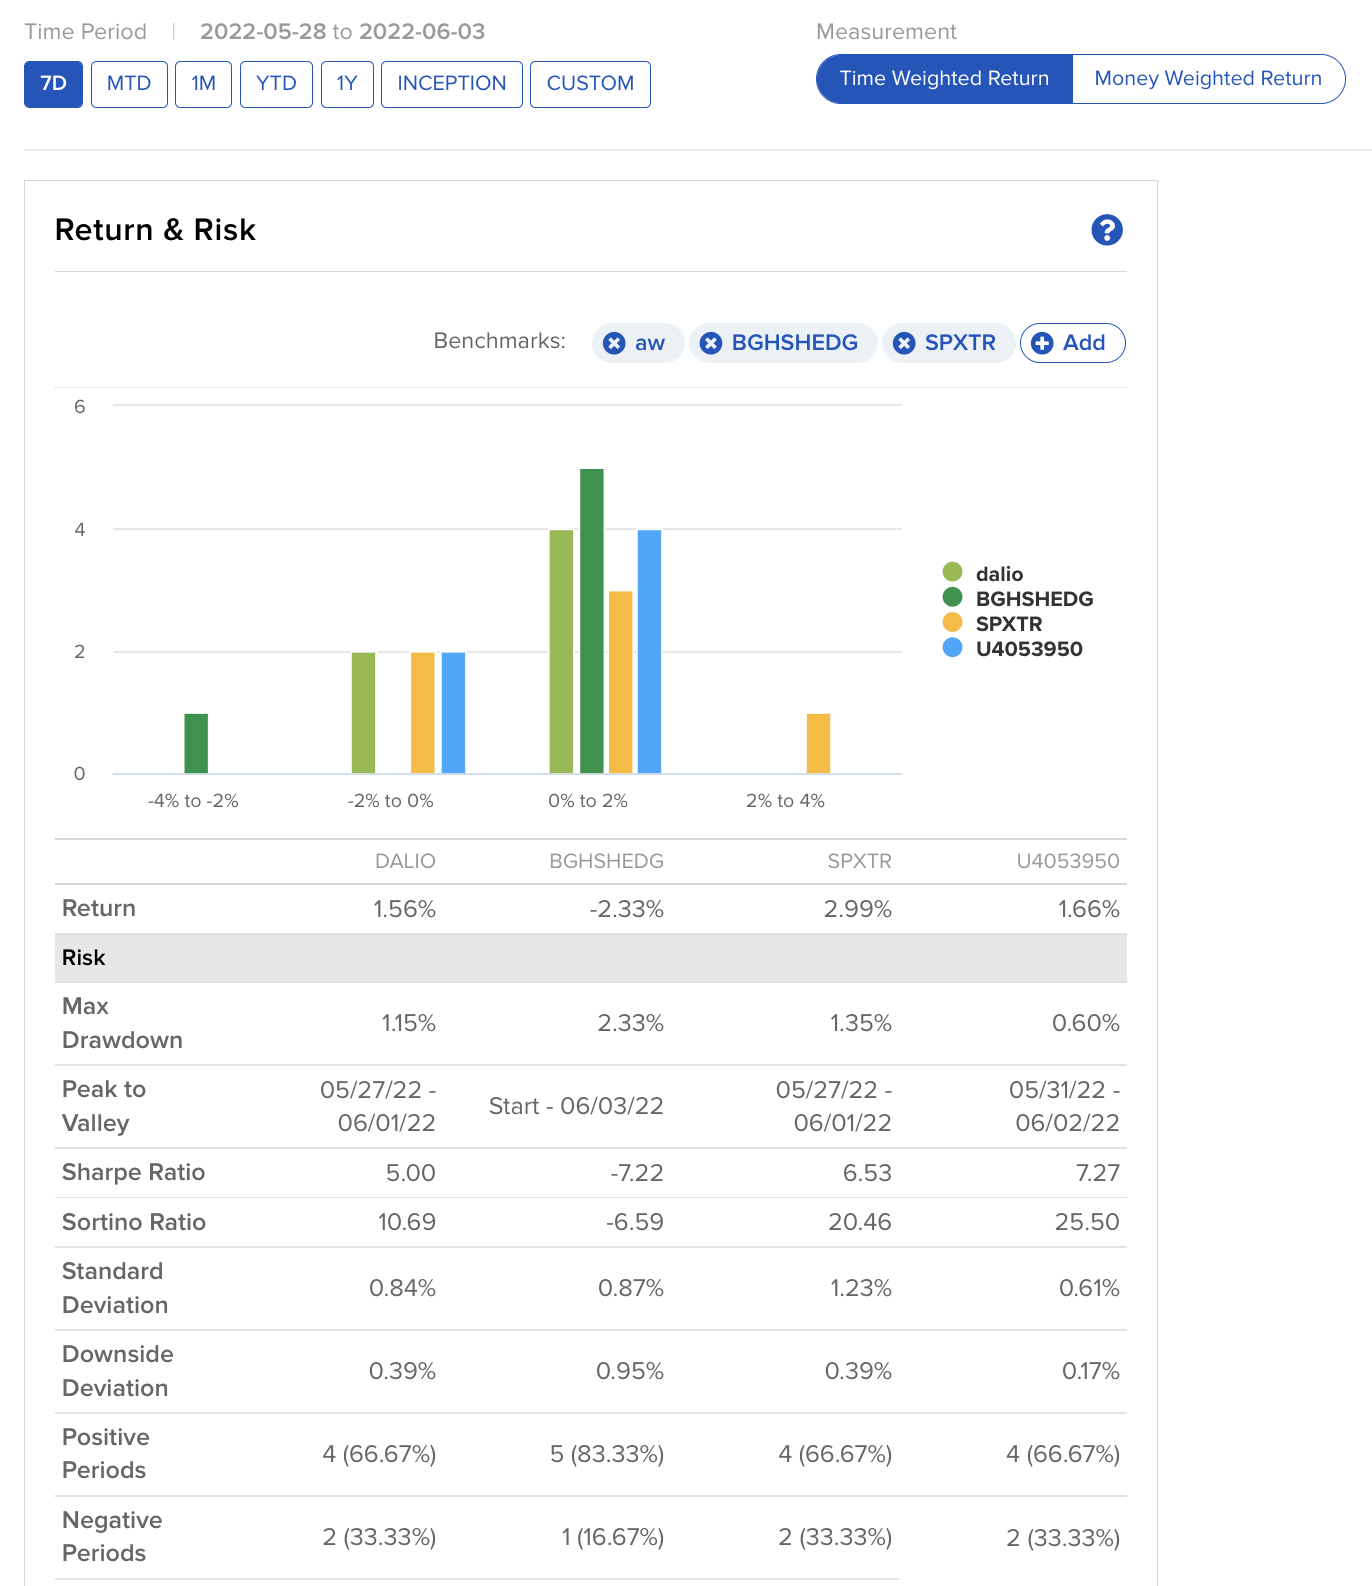Open the Return & Risk help icon

(1106, 230)
